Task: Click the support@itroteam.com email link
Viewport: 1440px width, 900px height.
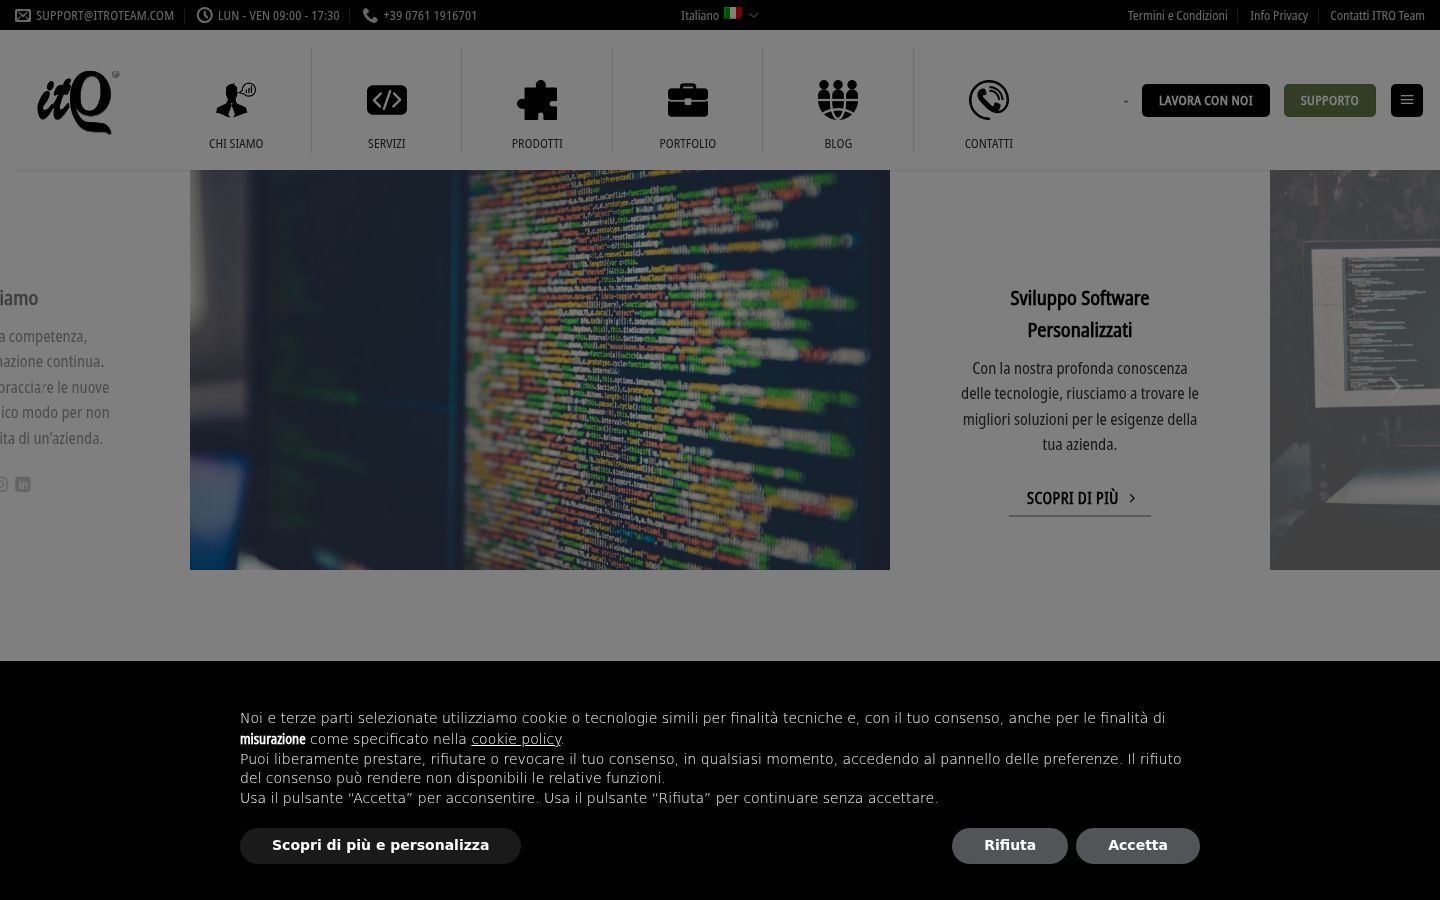Action: [105, 15]
